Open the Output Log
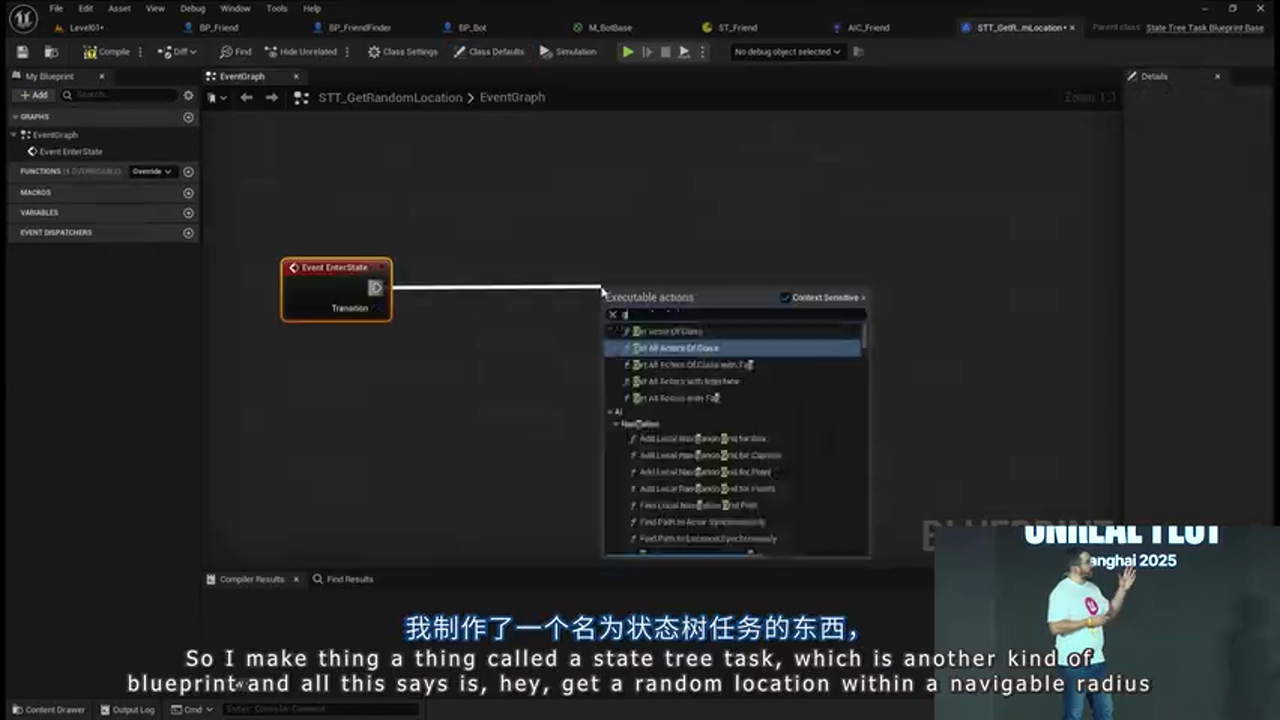The height and width of the screenshot is (720, 1280). click(x=127, y=709)
